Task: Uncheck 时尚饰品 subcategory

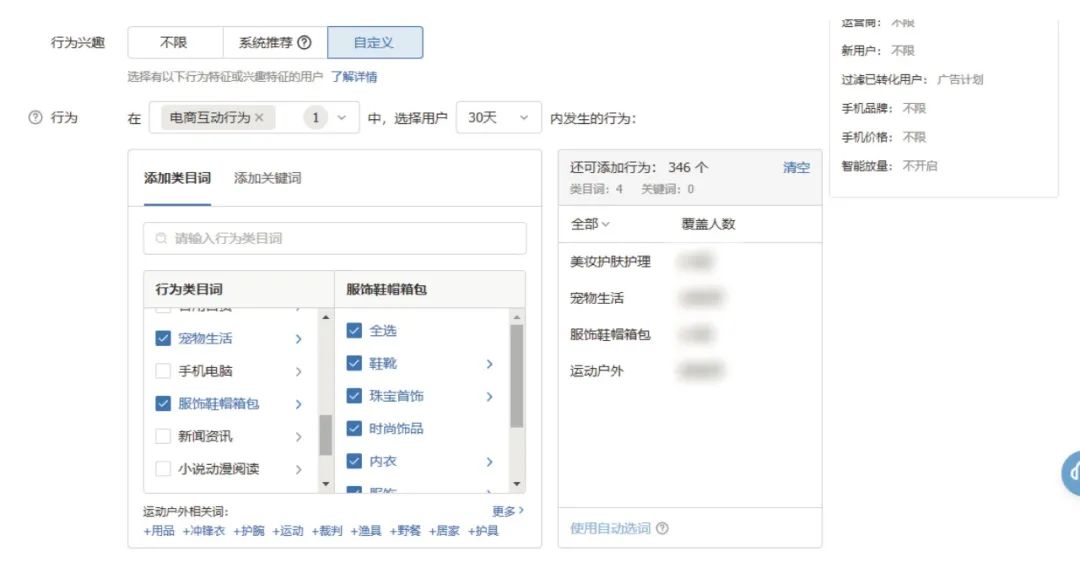Action: pos(354,428)
